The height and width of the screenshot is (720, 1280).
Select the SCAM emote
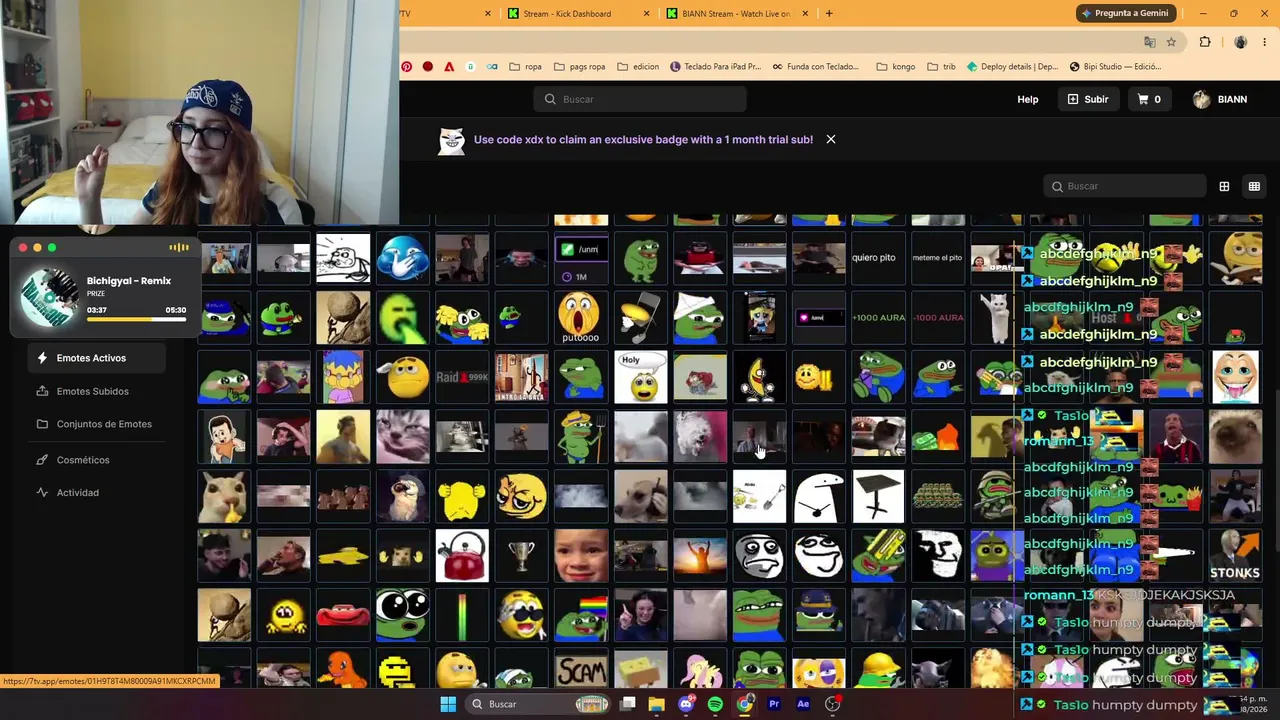pos(581,669)
